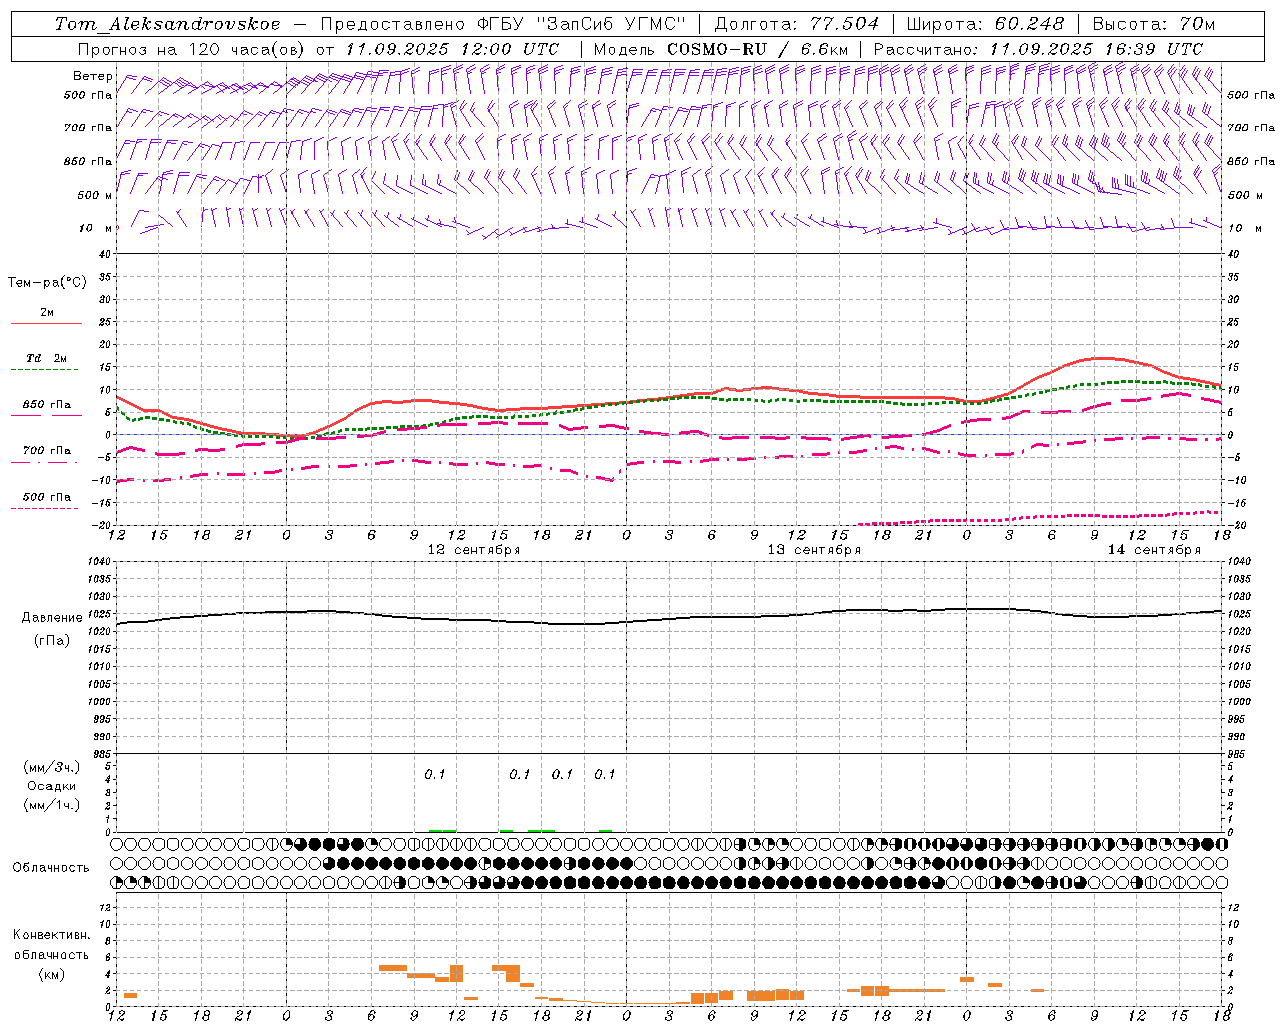Select the model name COSMO-RU / 6.6км
This screenshot has width=1280, height=1024.
[x=759, y=49]
